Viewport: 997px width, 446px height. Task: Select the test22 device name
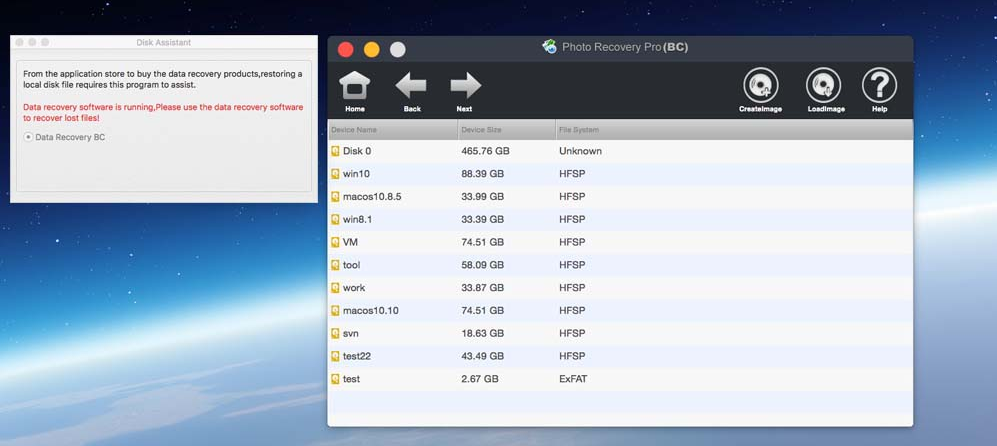(x=357, y=356)
